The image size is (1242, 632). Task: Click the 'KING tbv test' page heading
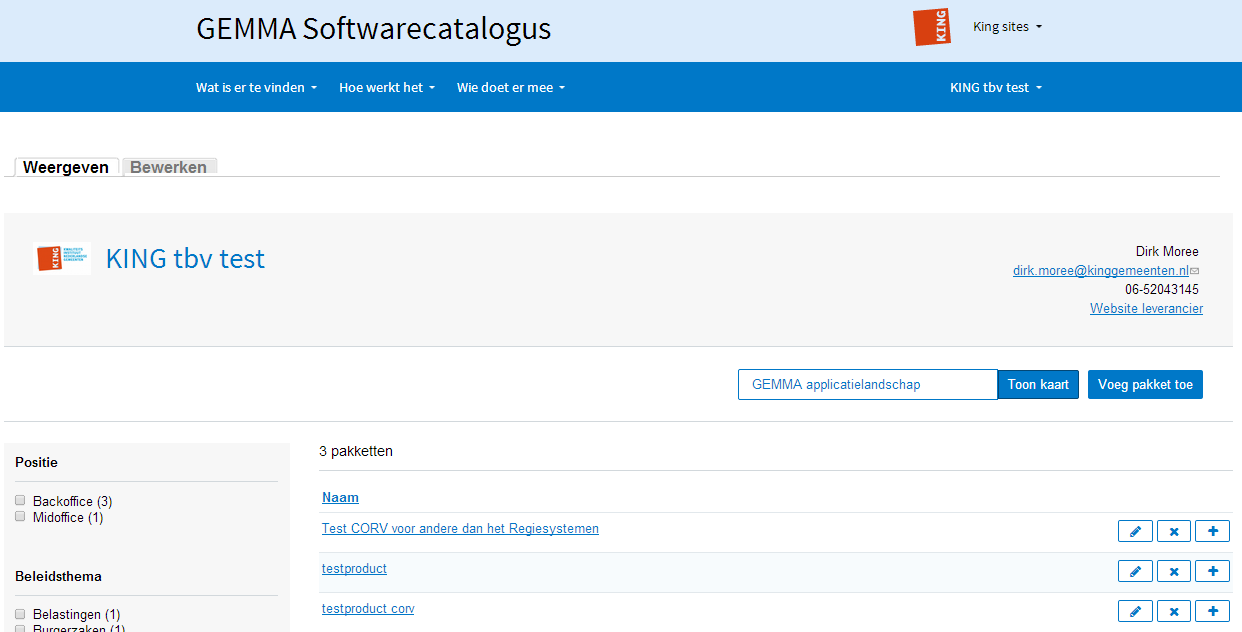pyautogui.click(x=185, y=258)
